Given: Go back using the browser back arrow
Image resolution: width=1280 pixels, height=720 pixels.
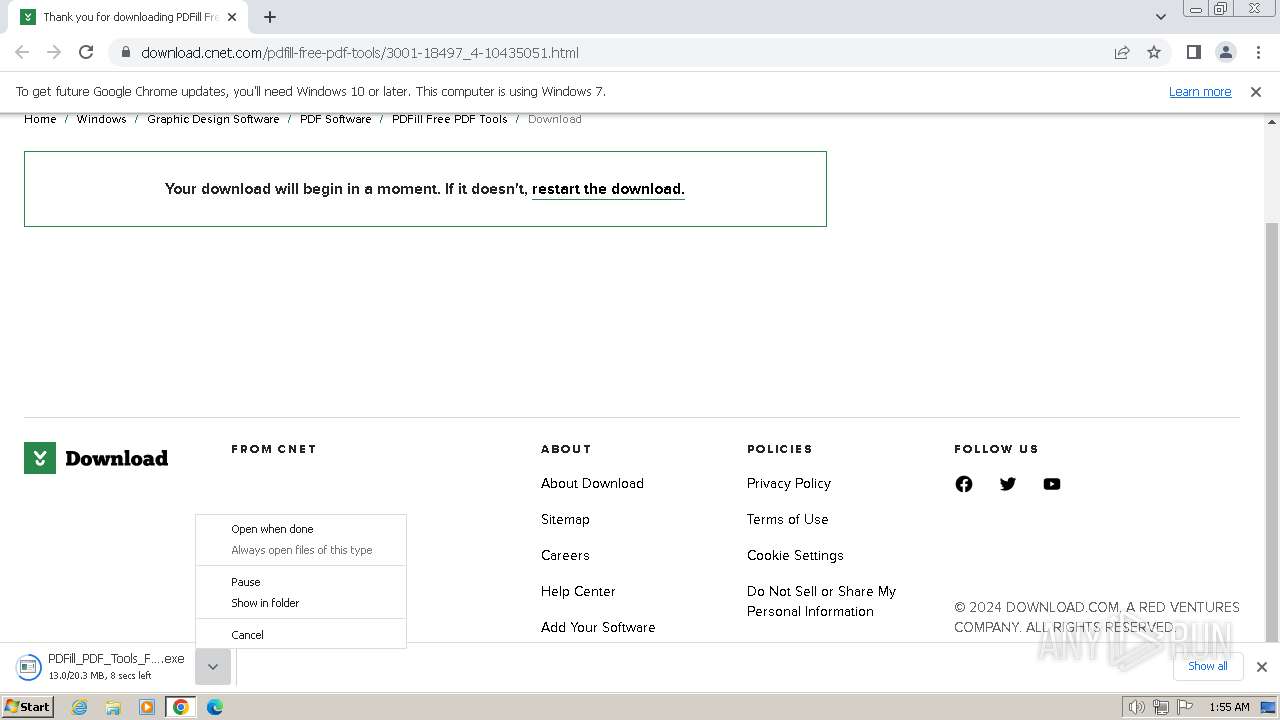Looking at the screenshot, I should 22,52.
